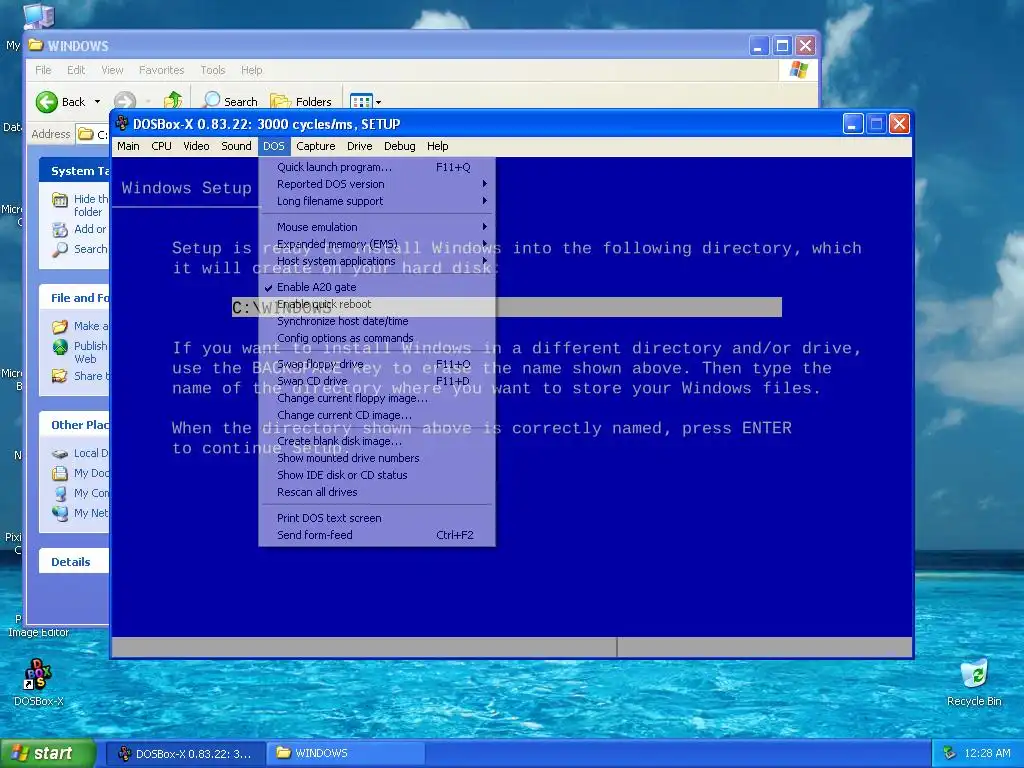Open the Help menu in DOSBox-X

tap(438, 146)
